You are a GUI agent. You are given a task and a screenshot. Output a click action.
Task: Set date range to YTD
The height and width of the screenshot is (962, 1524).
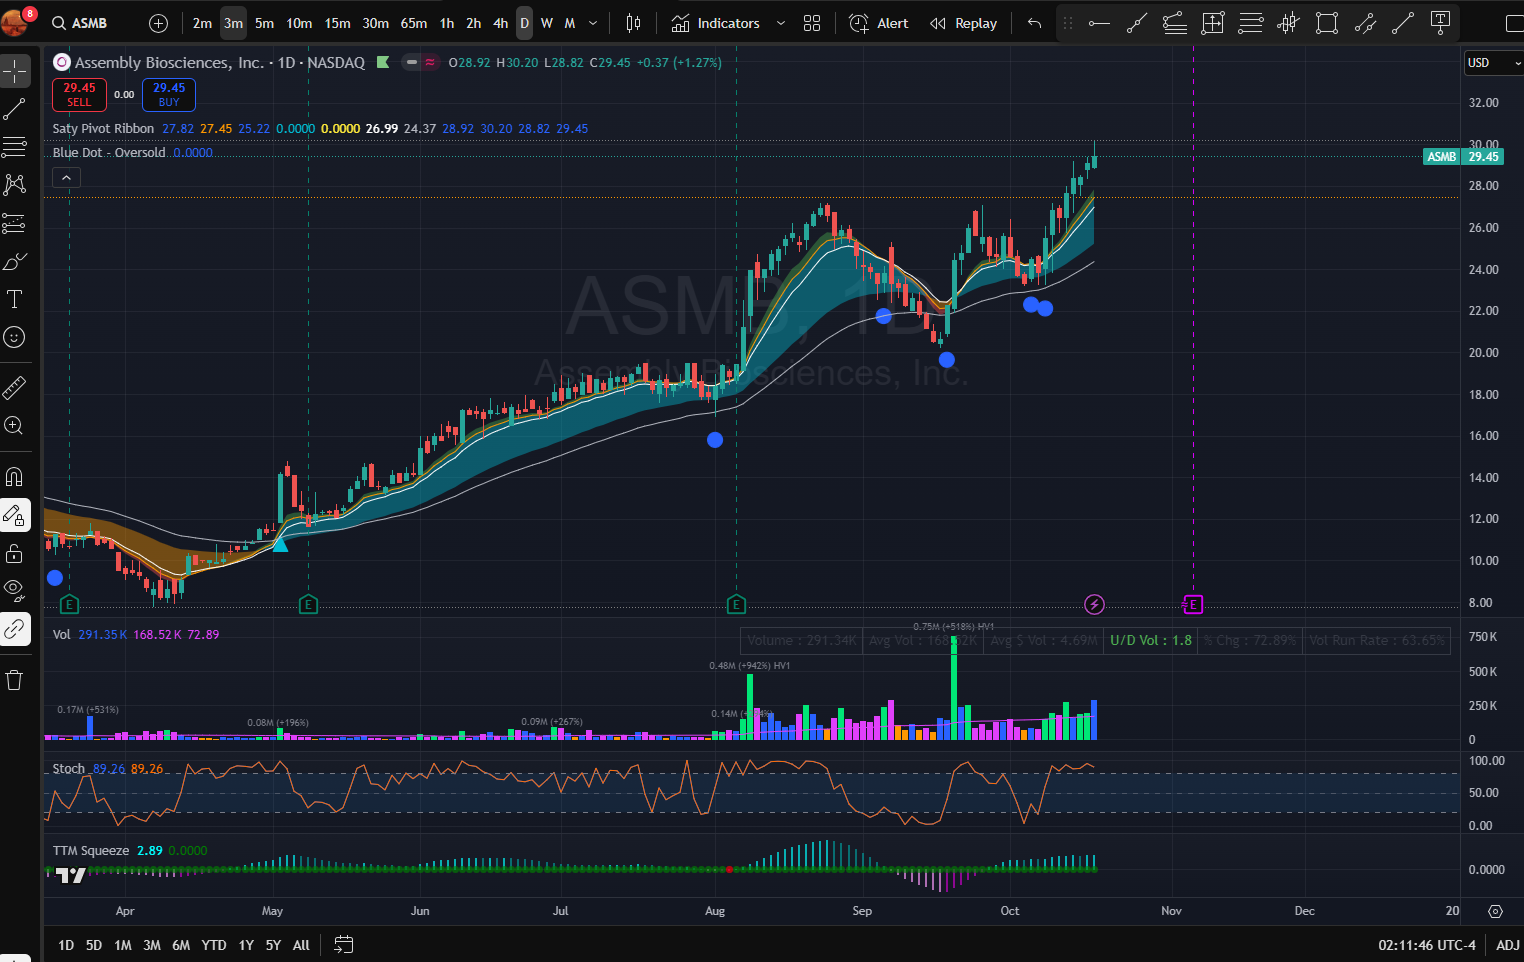(x=214, y=945)
